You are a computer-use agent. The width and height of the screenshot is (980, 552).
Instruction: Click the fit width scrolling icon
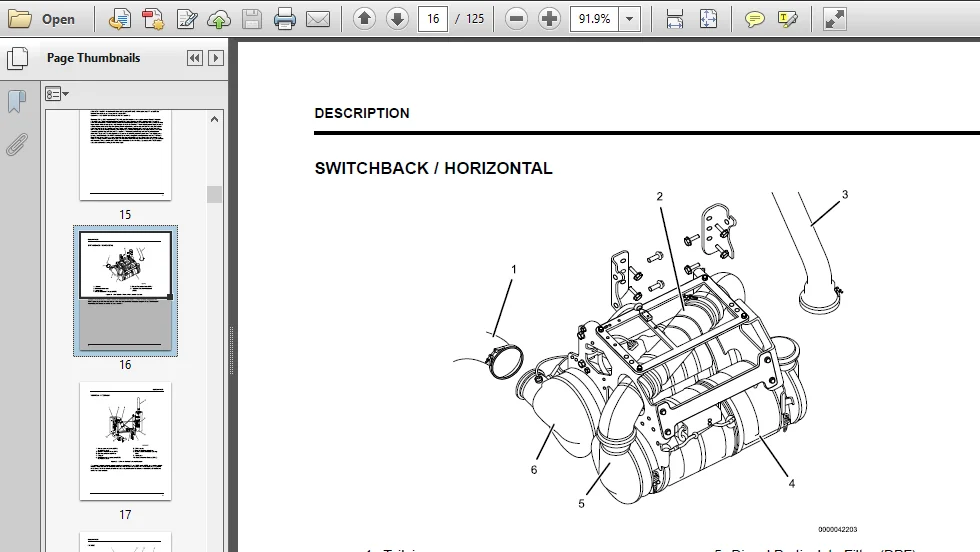(x=675, y=19)
